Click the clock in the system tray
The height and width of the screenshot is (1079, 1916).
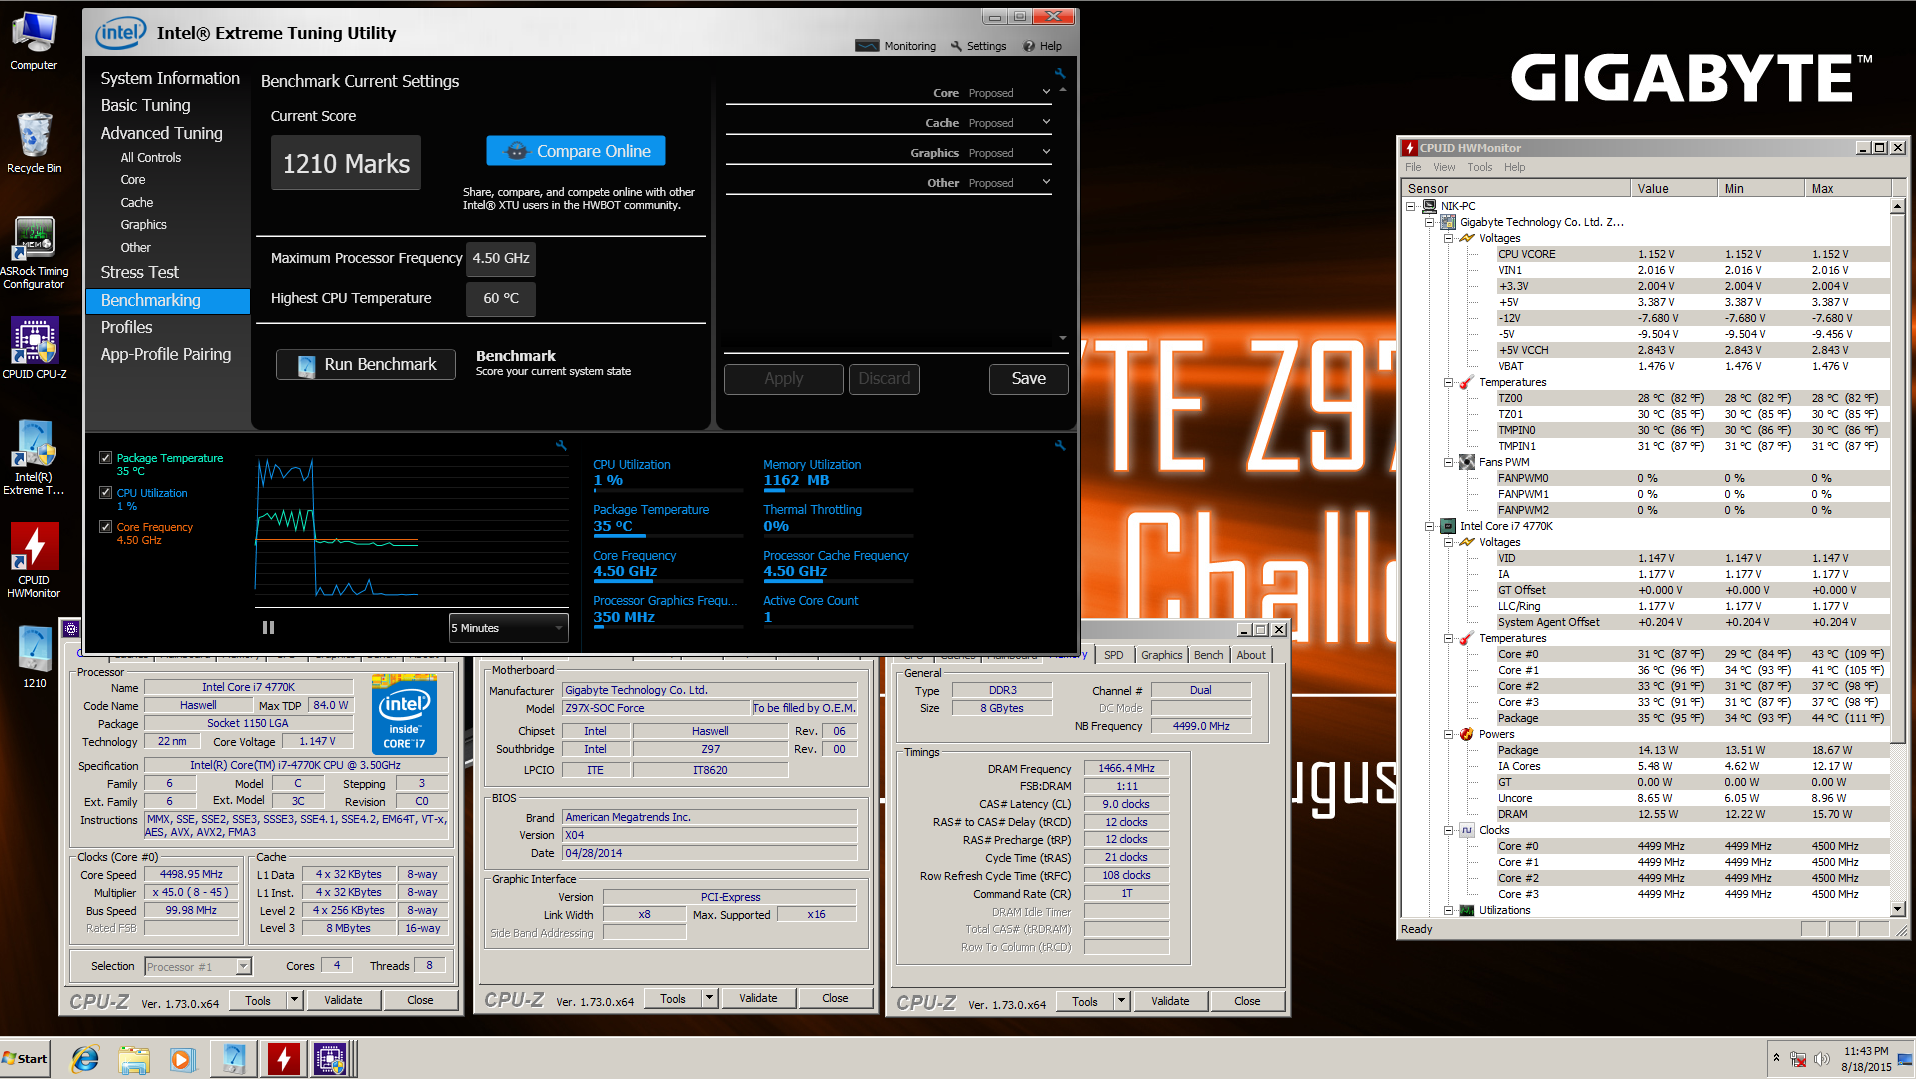click(1866, 1059)
